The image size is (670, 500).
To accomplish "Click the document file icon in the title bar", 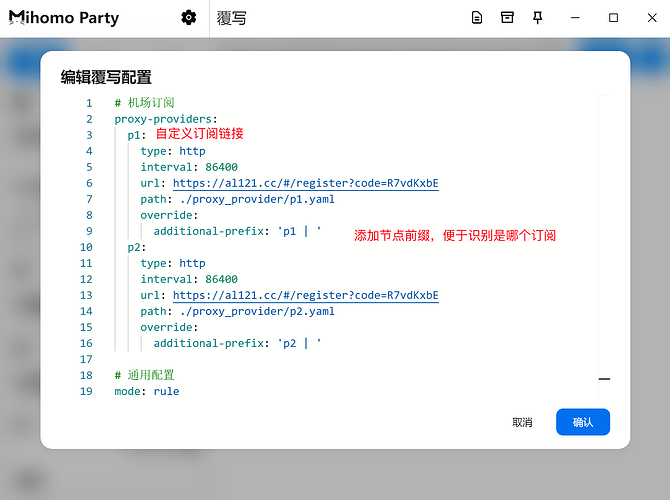I will 477,18.
